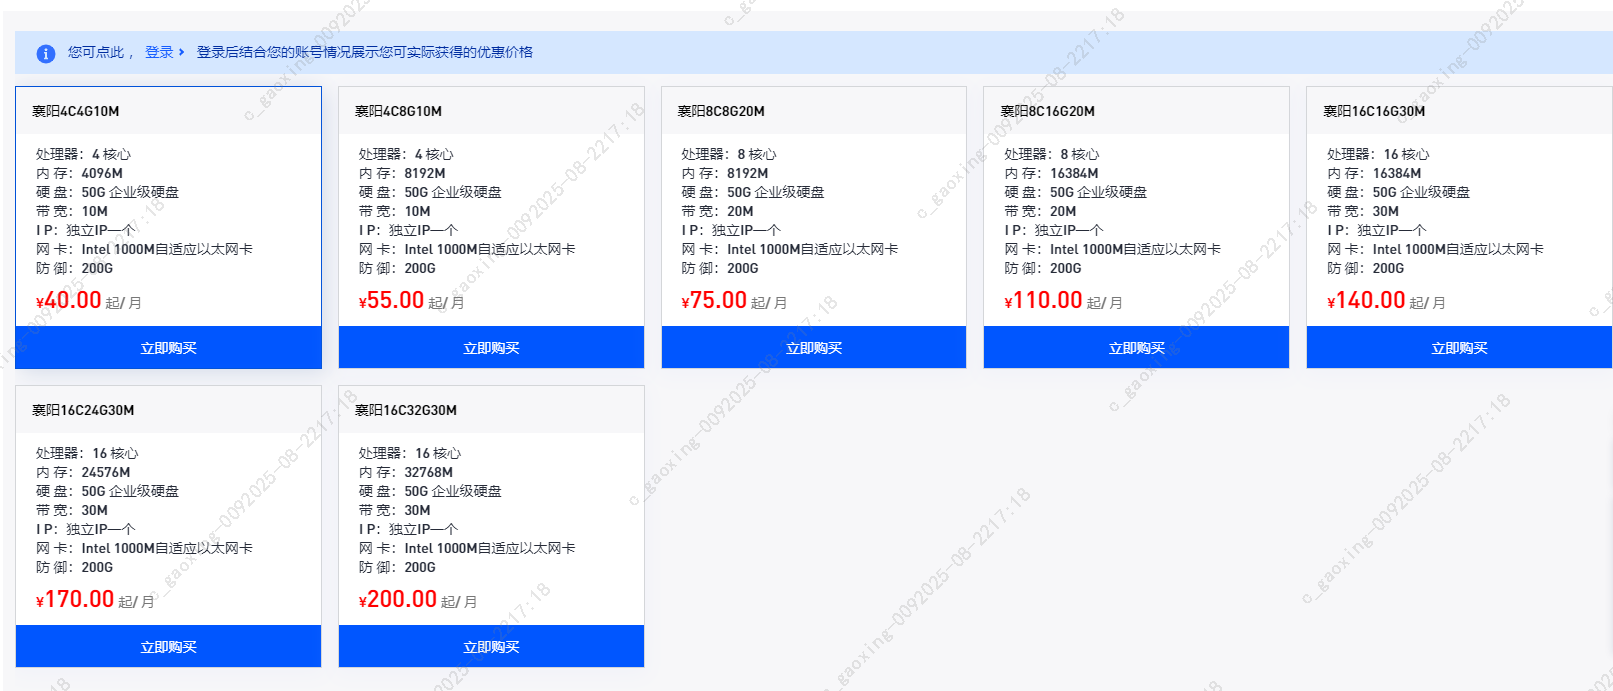Click the ¥140.00 price on the 16C16G30M card
This screenshot has width=1613, height=691.
(1366, 301)
